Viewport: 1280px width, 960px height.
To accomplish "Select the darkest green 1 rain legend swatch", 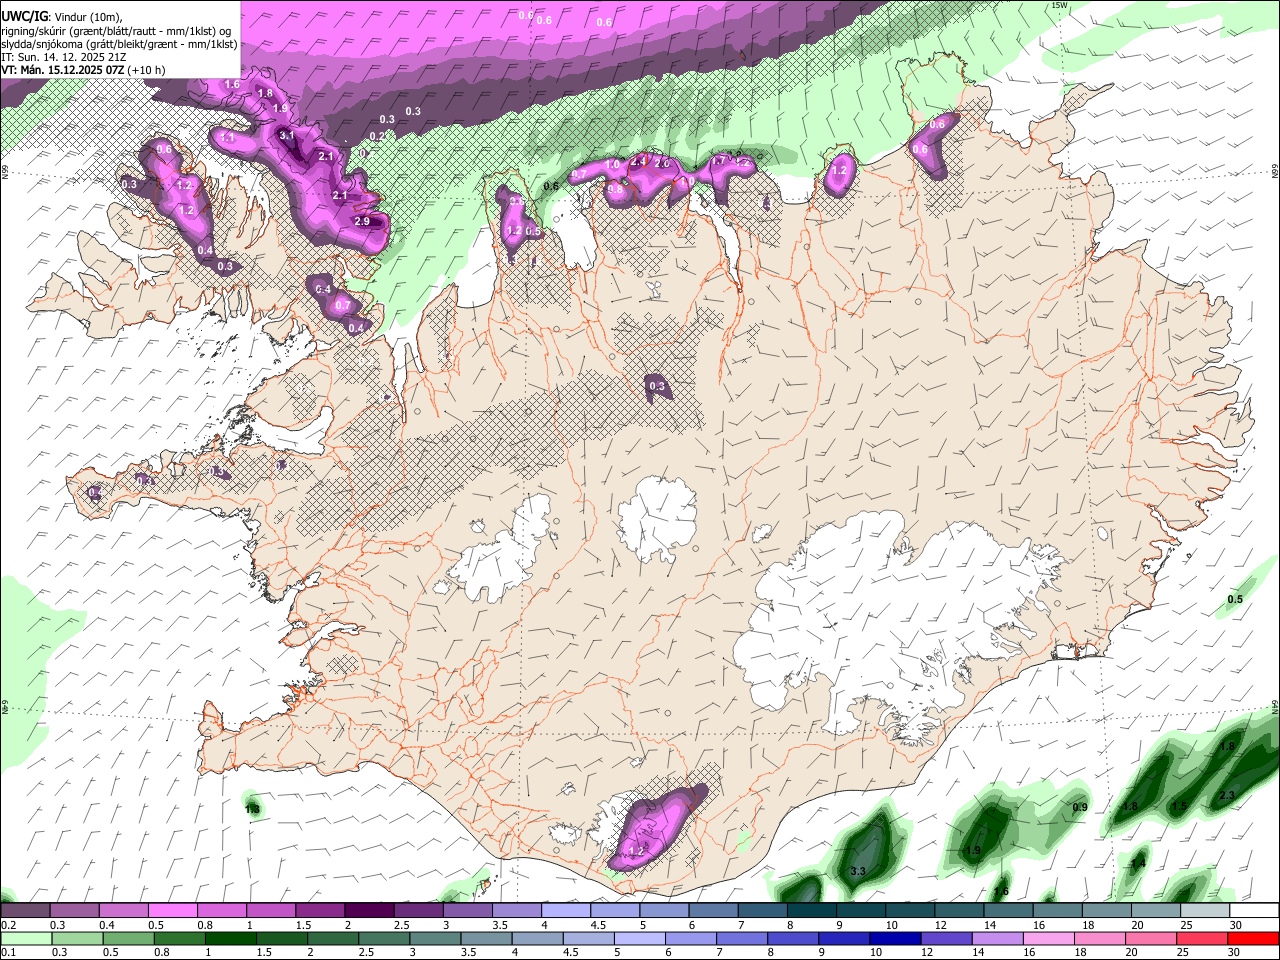I will (230, 938).
